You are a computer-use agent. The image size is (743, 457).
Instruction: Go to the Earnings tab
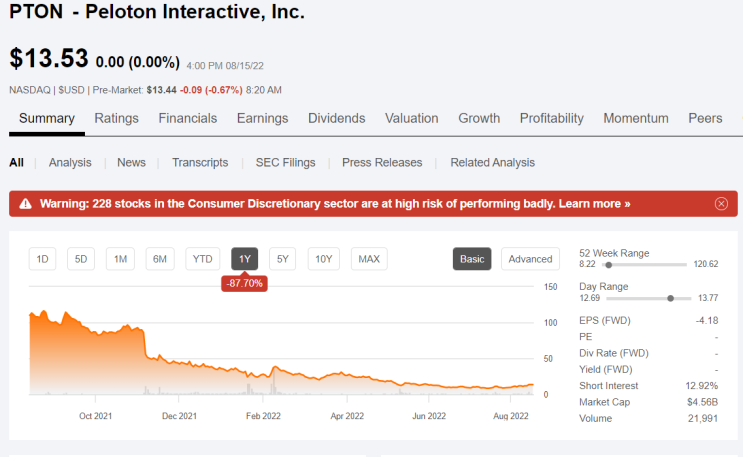coord(263,118)
